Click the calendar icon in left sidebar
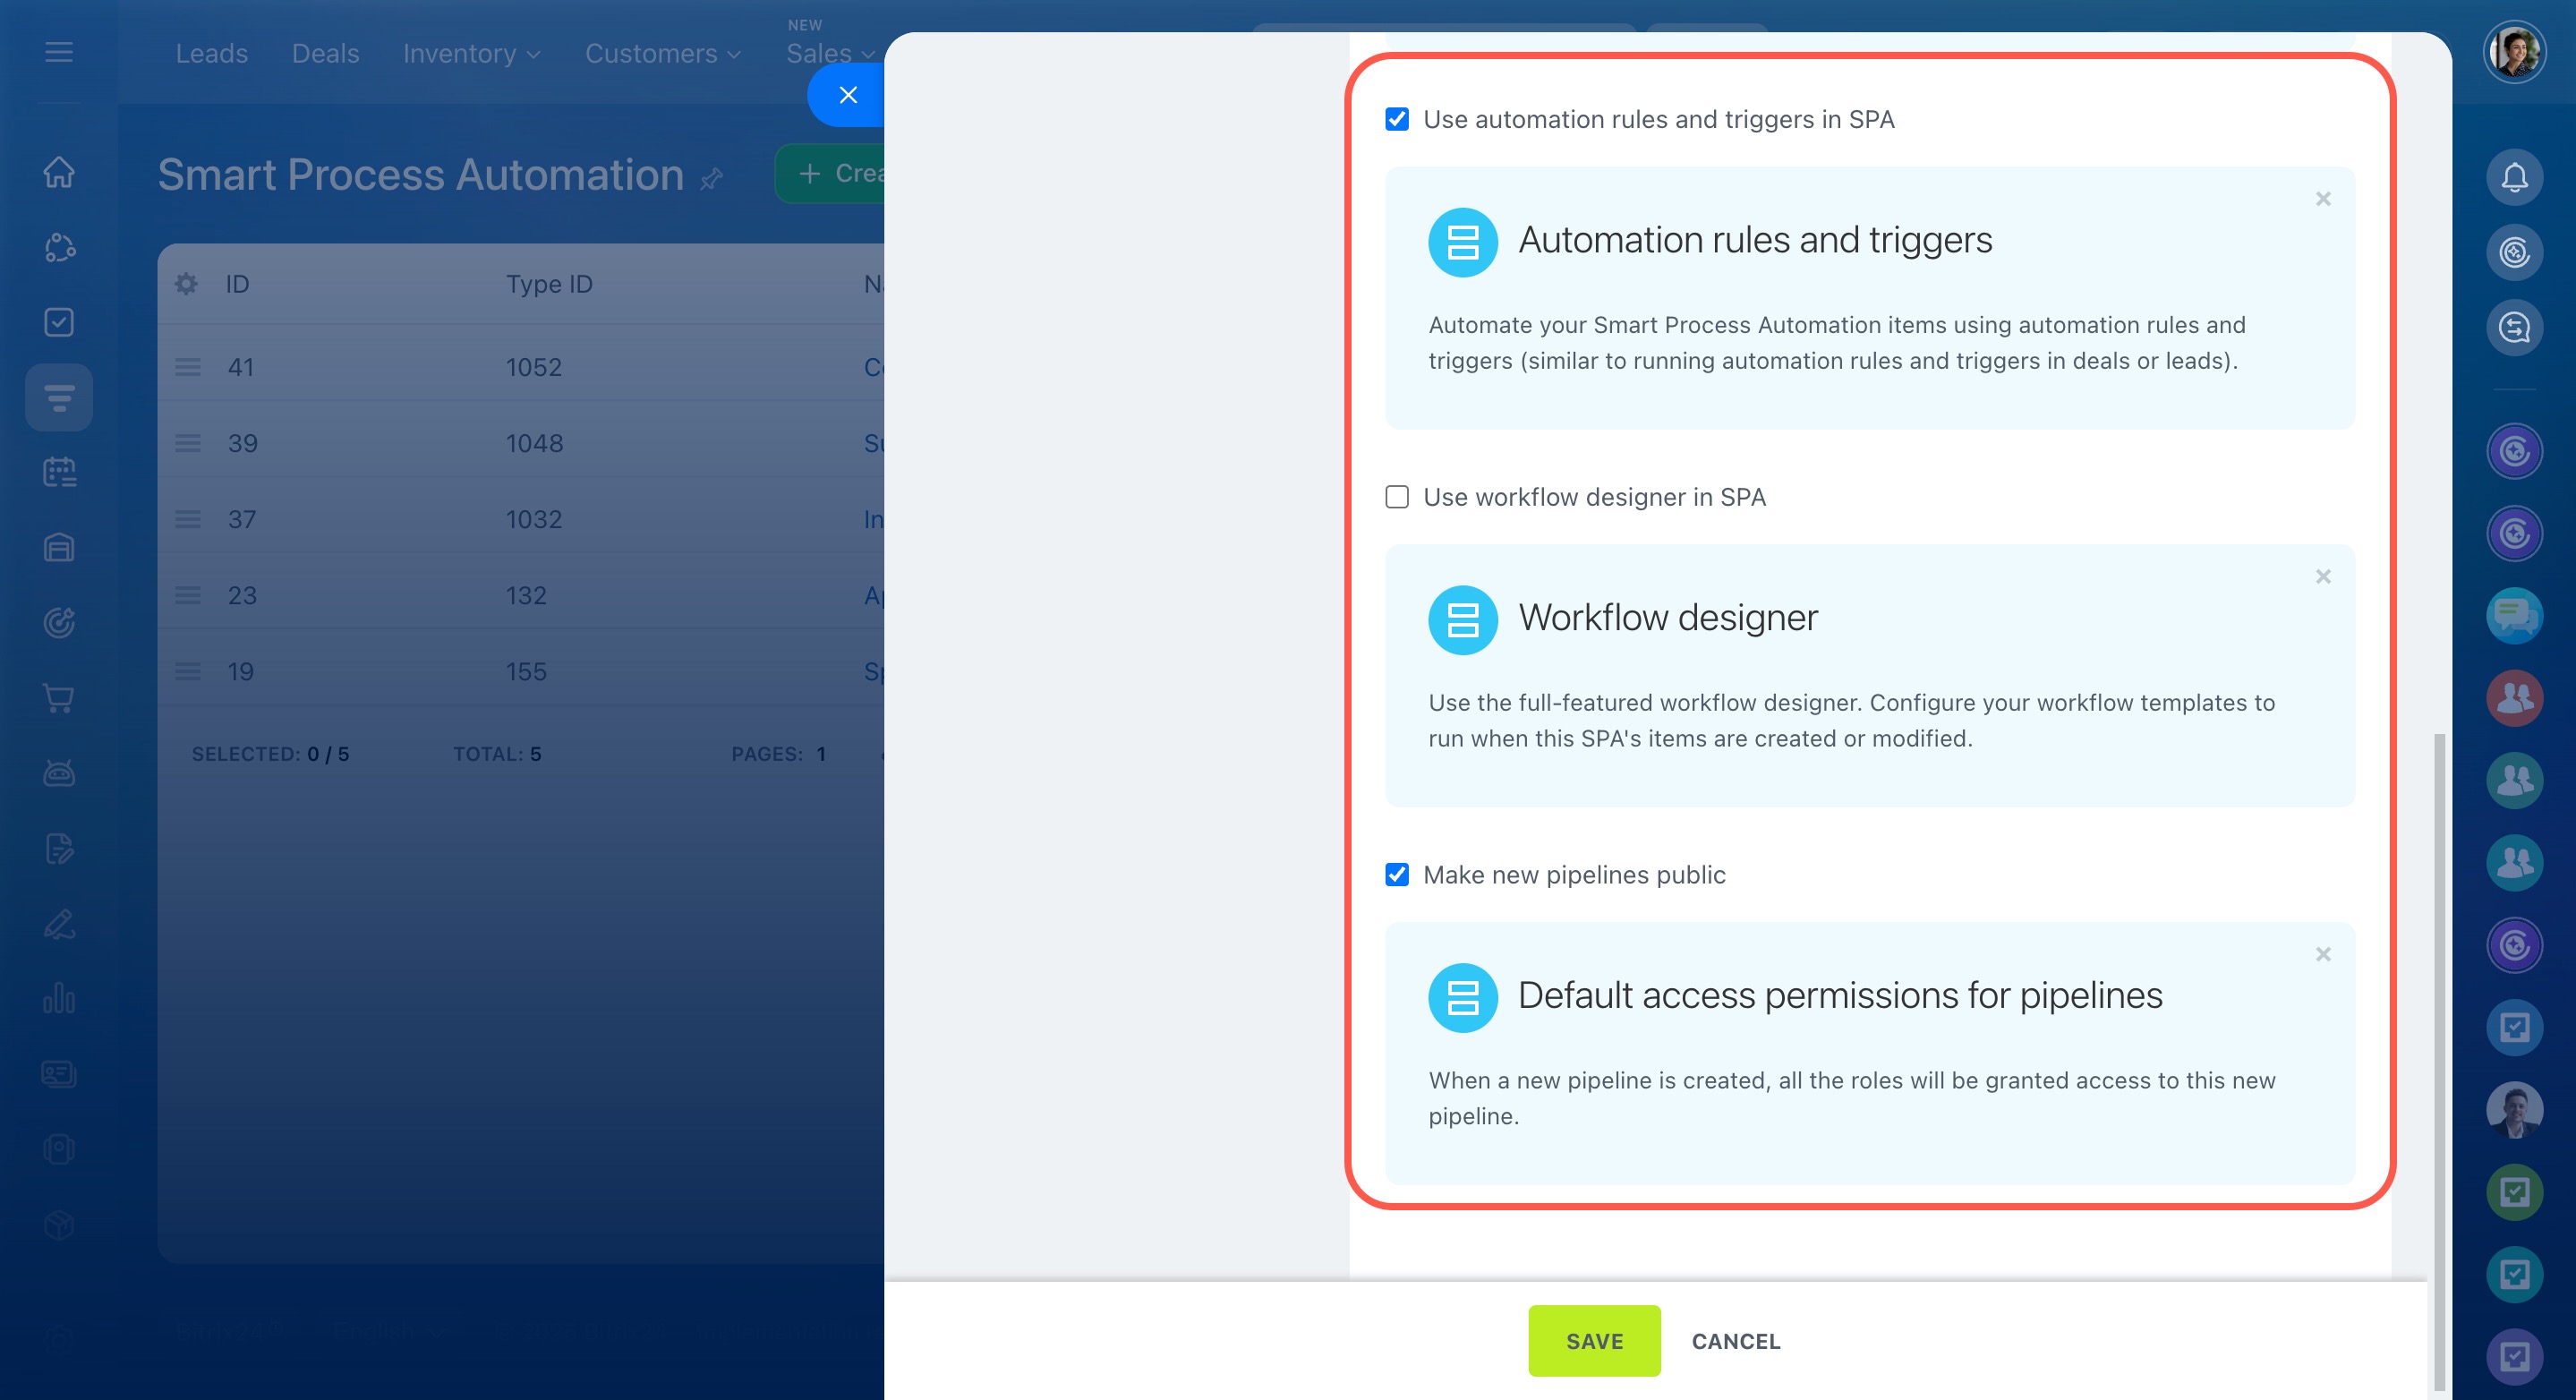The height and width of the screenshot is (1400, 2576). 59,472
